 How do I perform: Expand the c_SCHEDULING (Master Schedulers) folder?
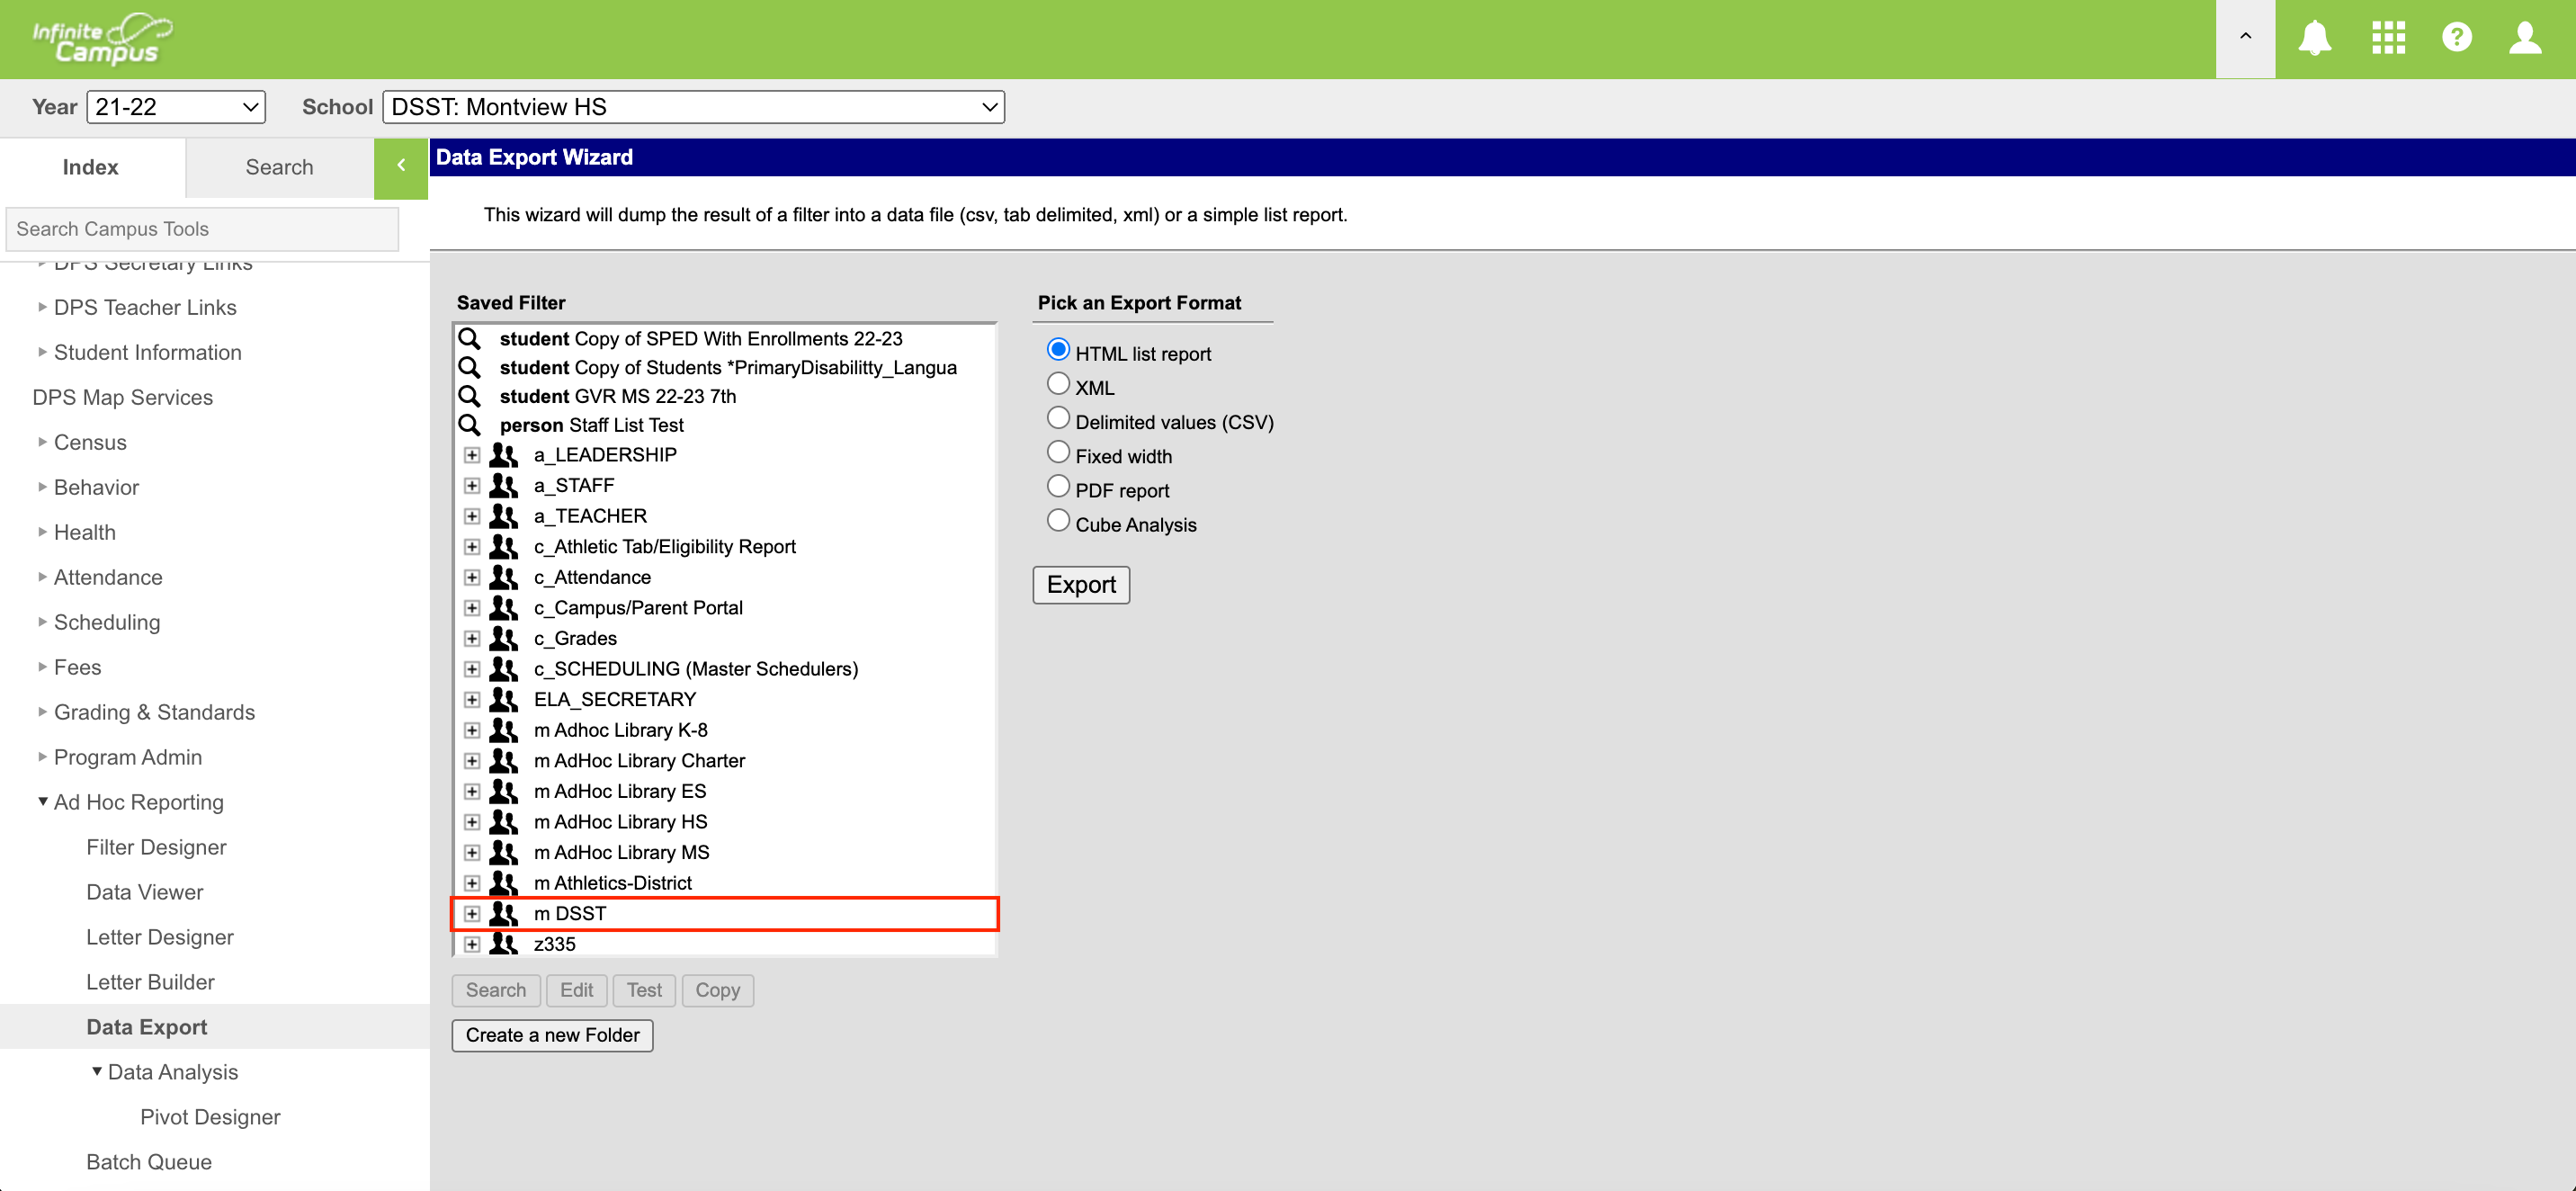[472, 669]
